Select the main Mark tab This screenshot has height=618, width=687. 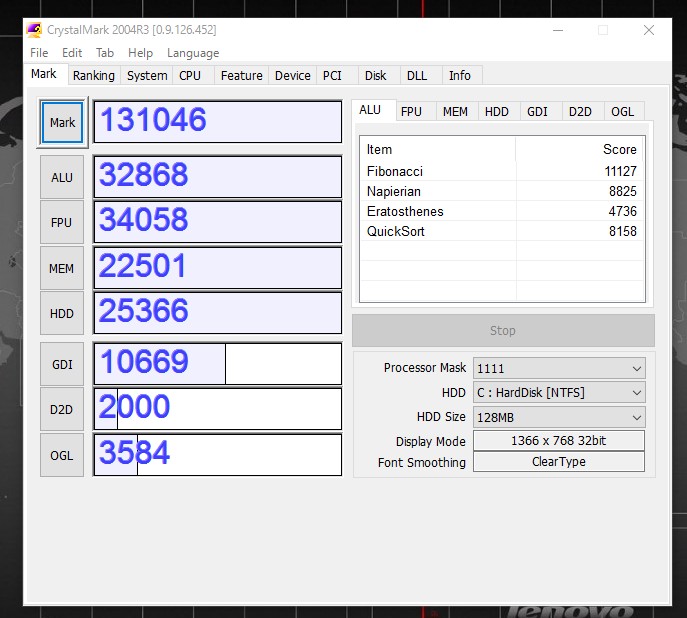coord(44,74)
